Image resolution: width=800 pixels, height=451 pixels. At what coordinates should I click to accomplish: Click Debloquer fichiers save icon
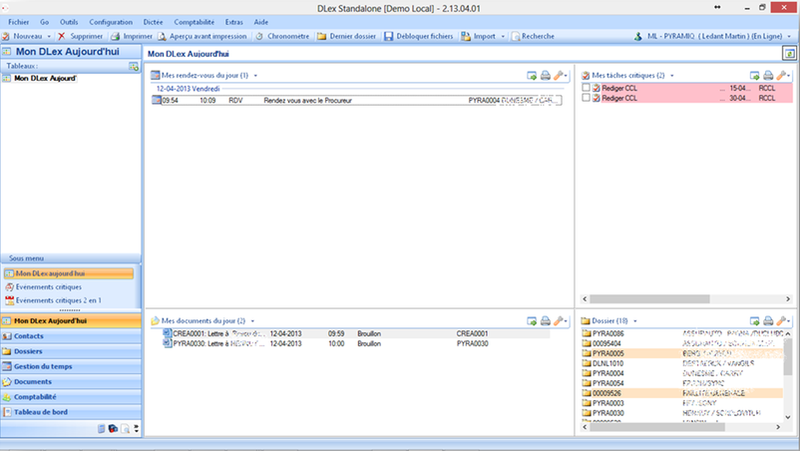[x=389, y=36]
